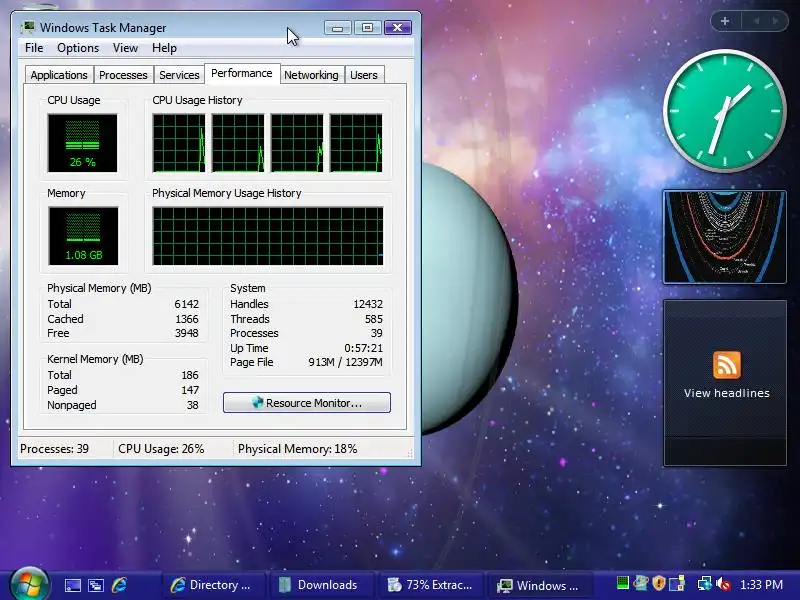The image size is (800, 600).
Task: Click the green analog clock gadget
Action: click(724, 111)
